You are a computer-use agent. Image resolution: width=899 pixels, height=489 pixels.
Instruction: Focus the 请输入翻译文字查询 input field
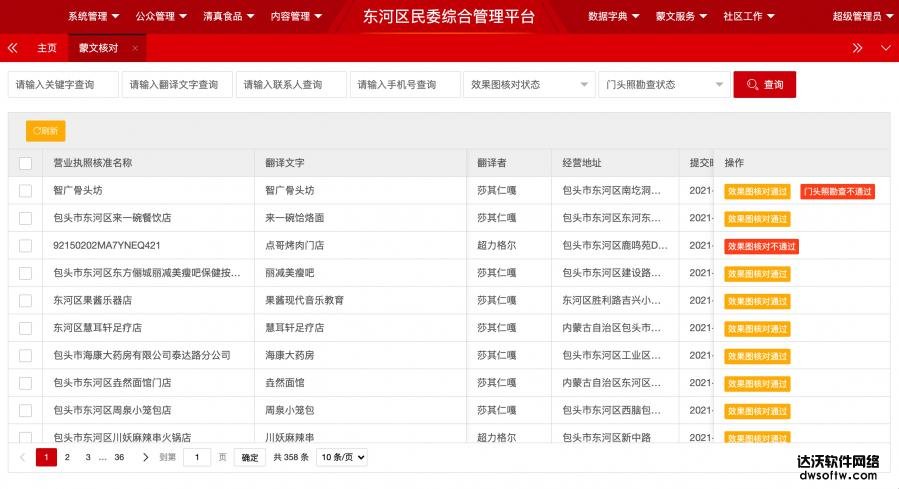pos(177,84)
